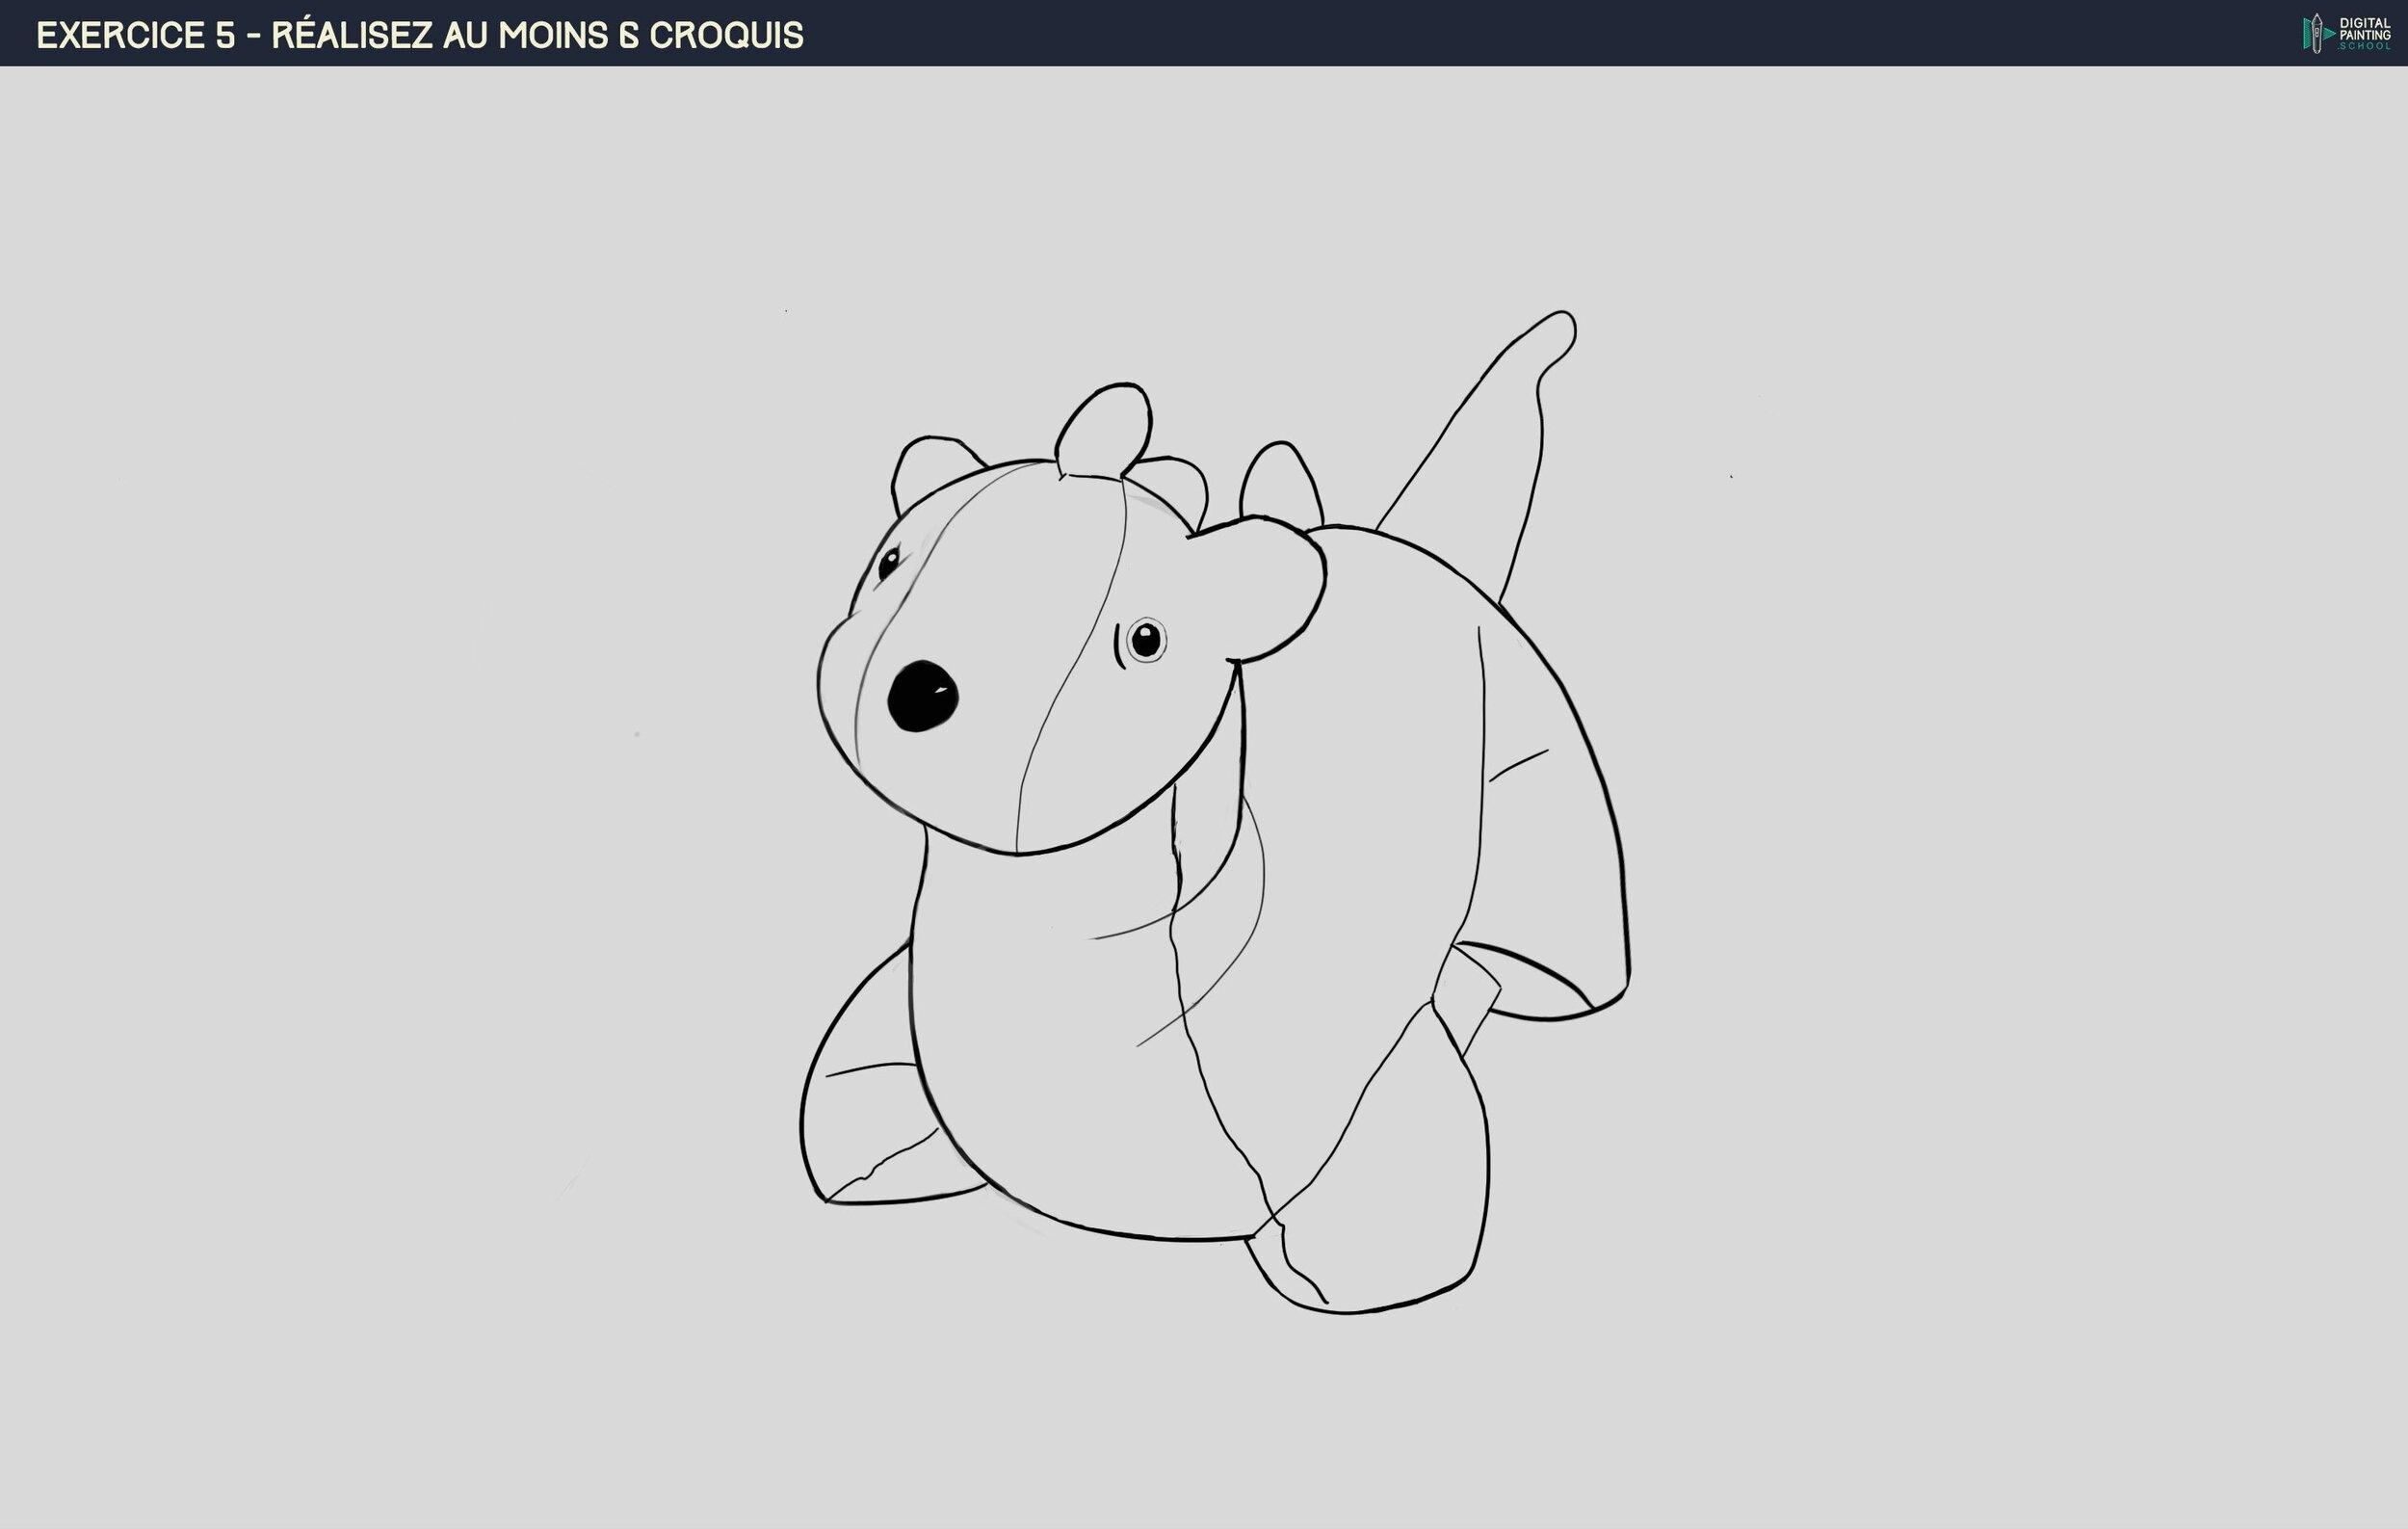Click the plush toy's large right-side eye

[1146, 639]
